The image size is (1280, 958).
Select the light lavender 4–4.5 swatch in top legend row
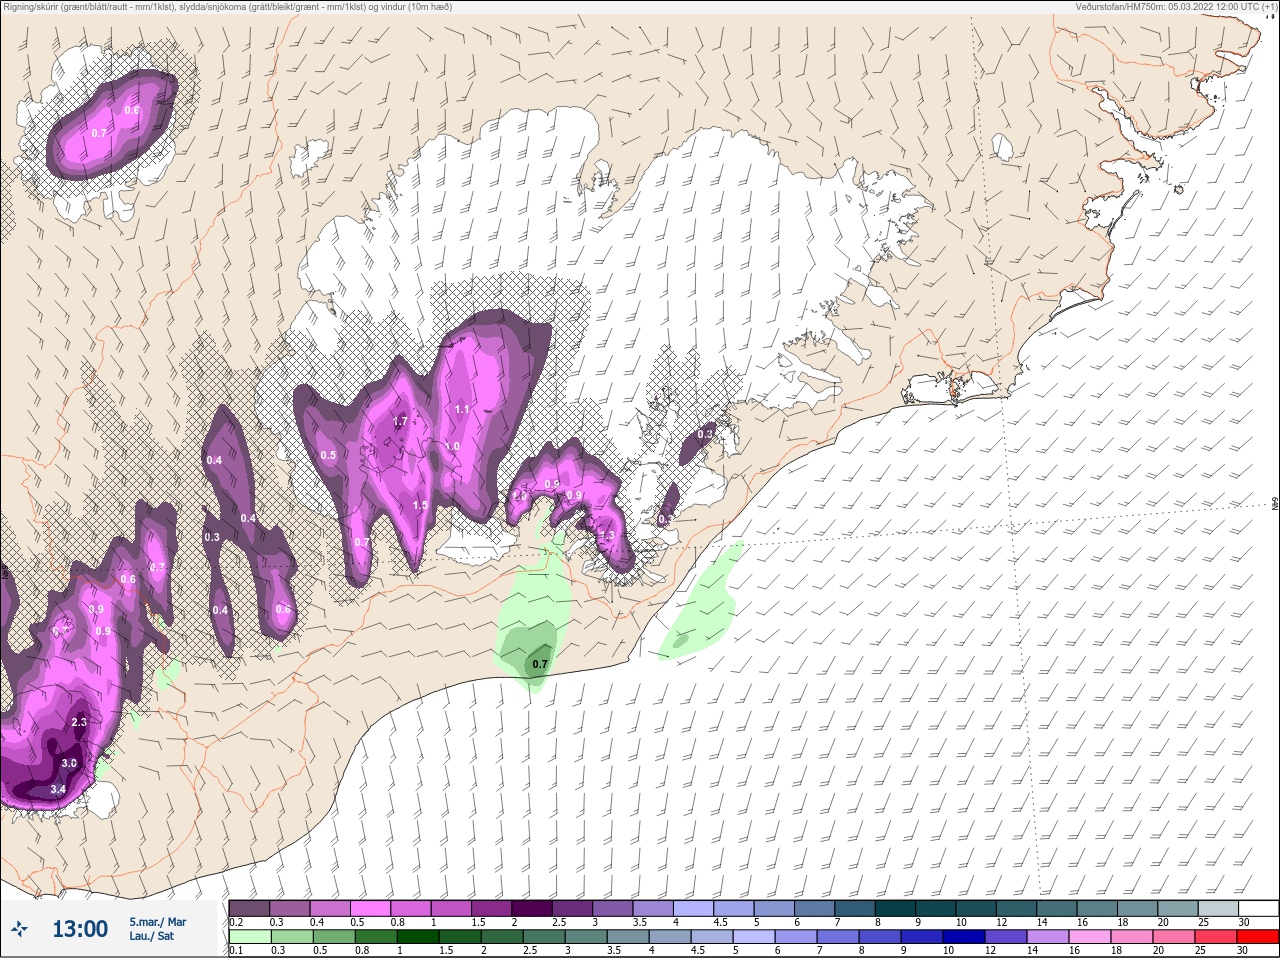693,908
